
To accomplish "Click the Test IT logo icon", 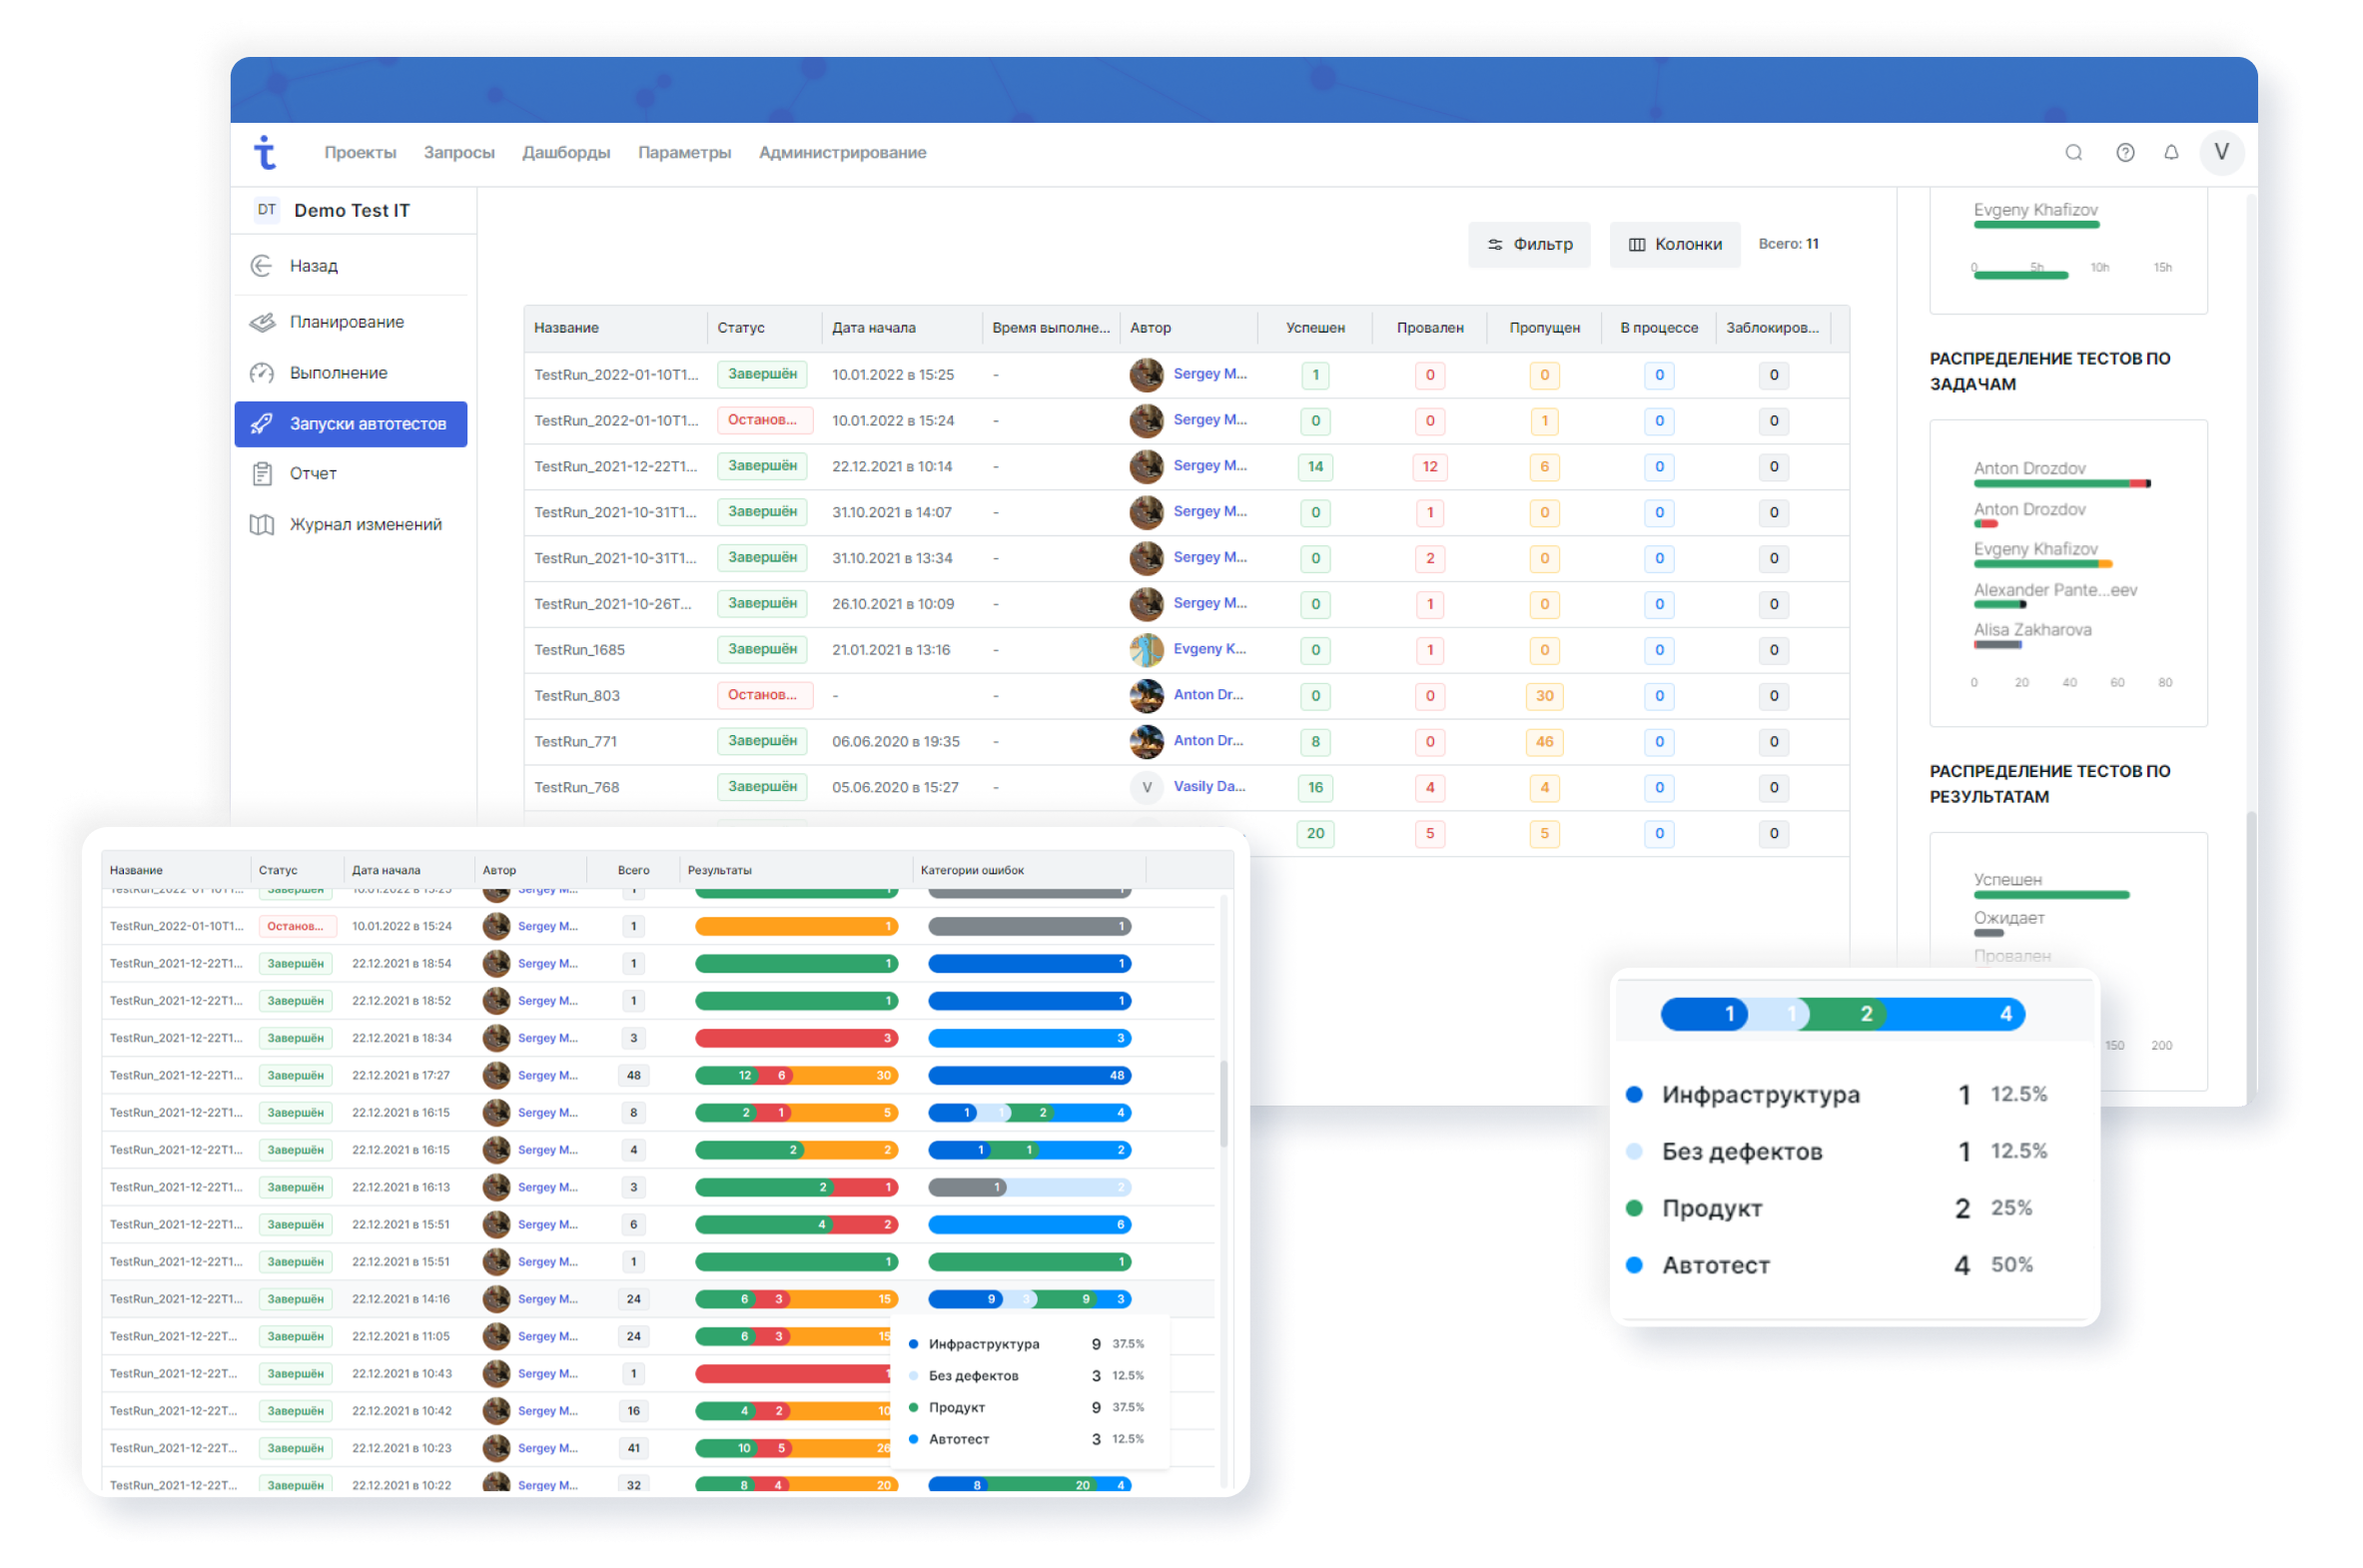I will coord(265,152).
